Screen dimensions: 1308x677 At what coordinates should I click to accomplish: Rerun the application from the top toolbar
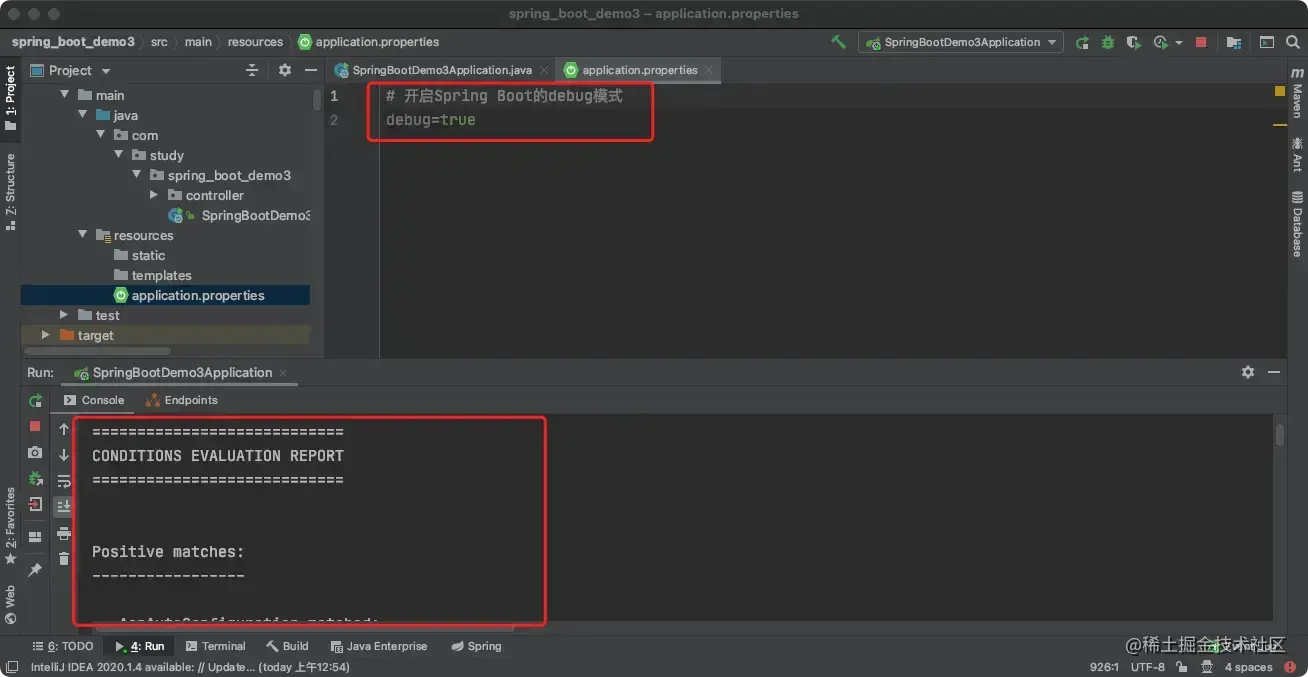(x=1082, y=42)
